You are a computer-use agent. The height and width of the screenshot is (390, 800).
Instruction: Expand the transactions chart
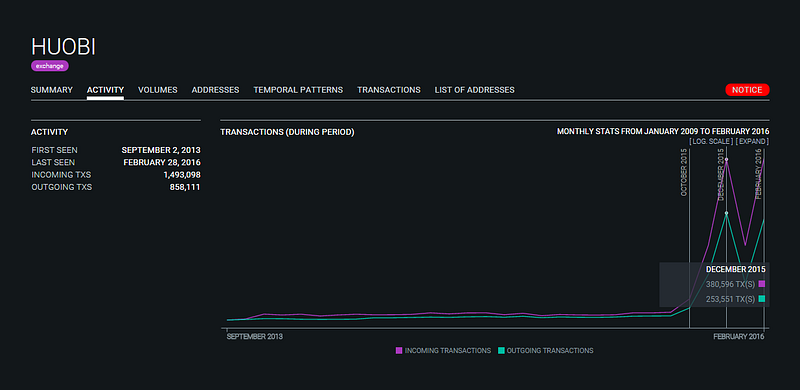752,141
